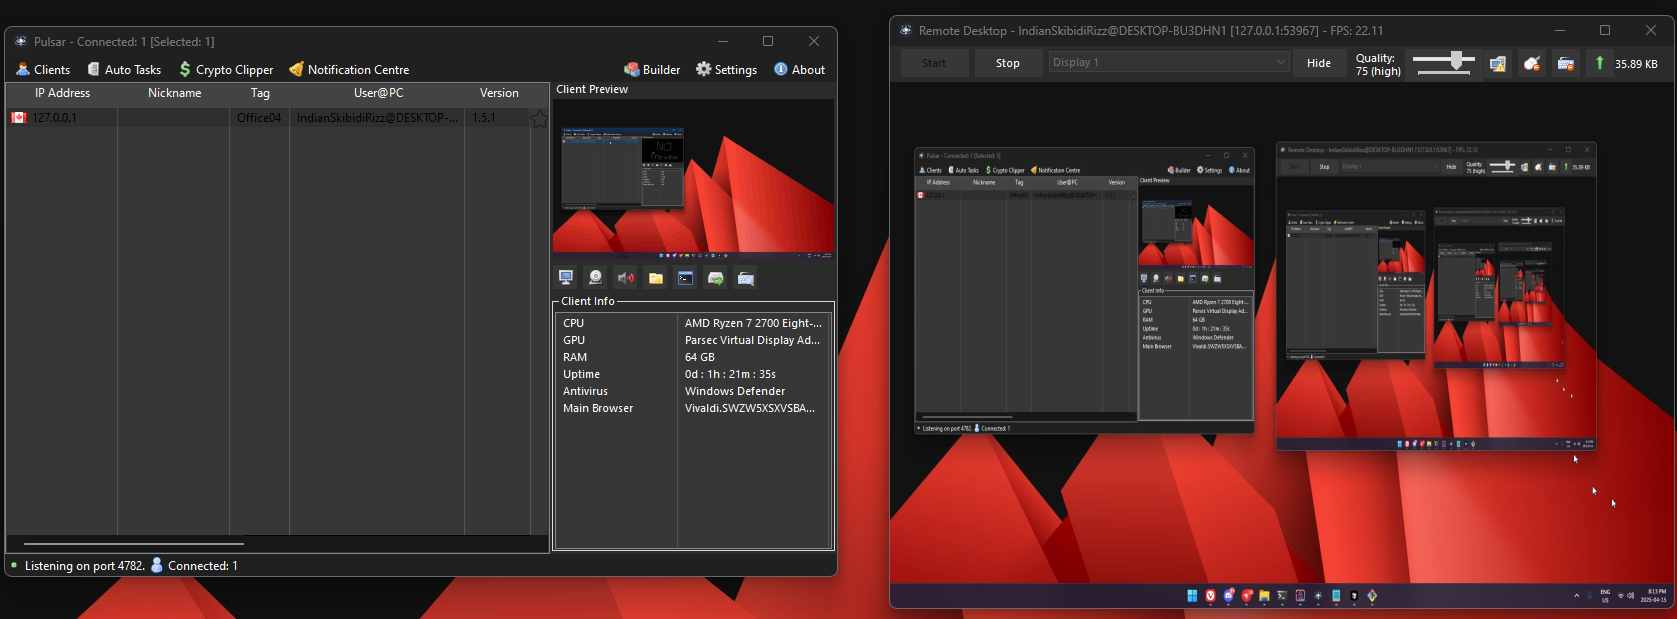The width and height of the screenshot is (1677, 619).
Task: Click the Uptime value 0d : 1h : 21m
Action: pos(730,374)
